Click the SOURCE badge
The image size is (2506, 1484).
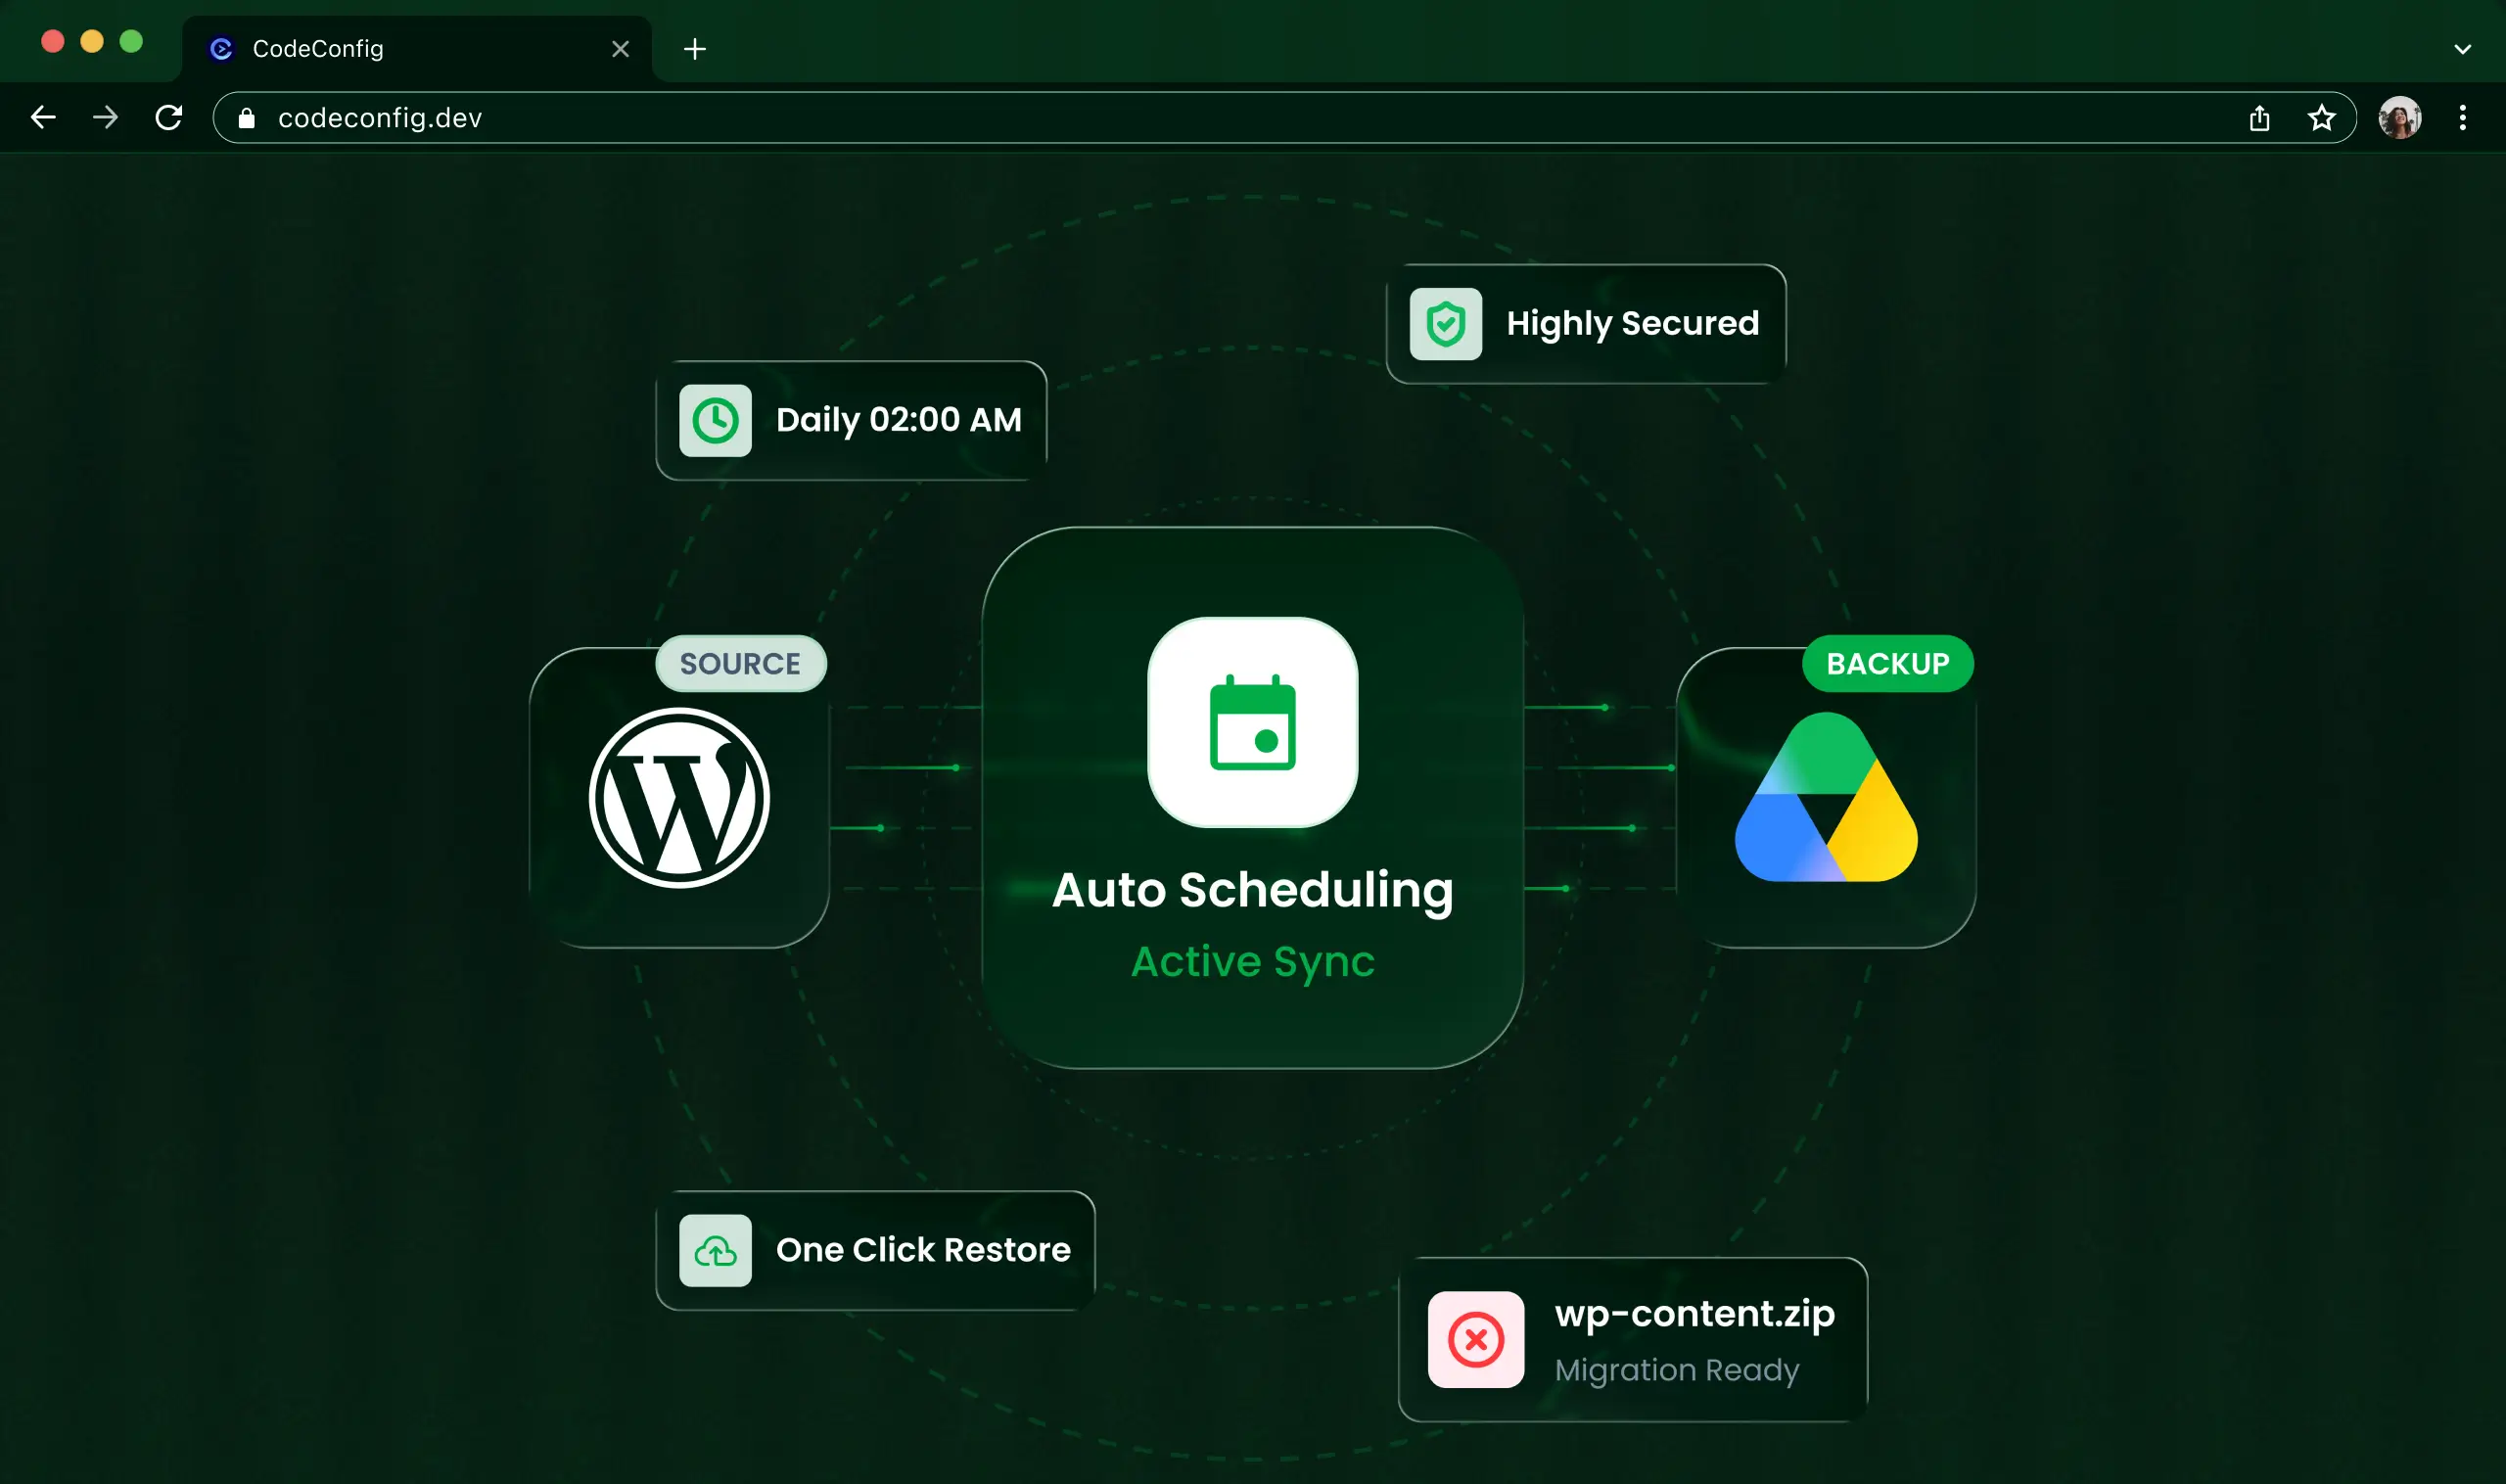(741, 663)
